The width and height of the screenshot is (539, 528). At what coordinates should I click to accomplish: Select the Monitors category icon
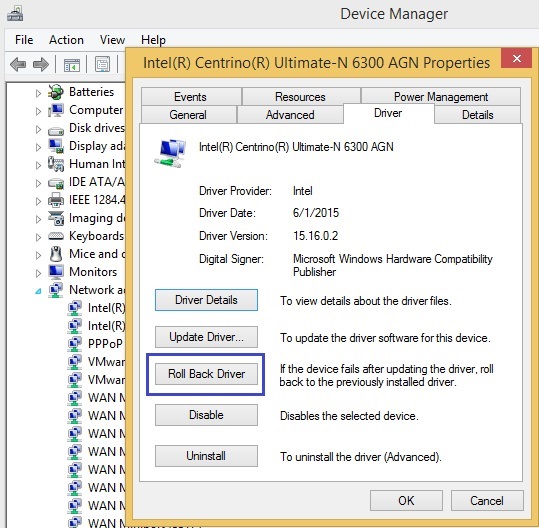pos(56,272)
